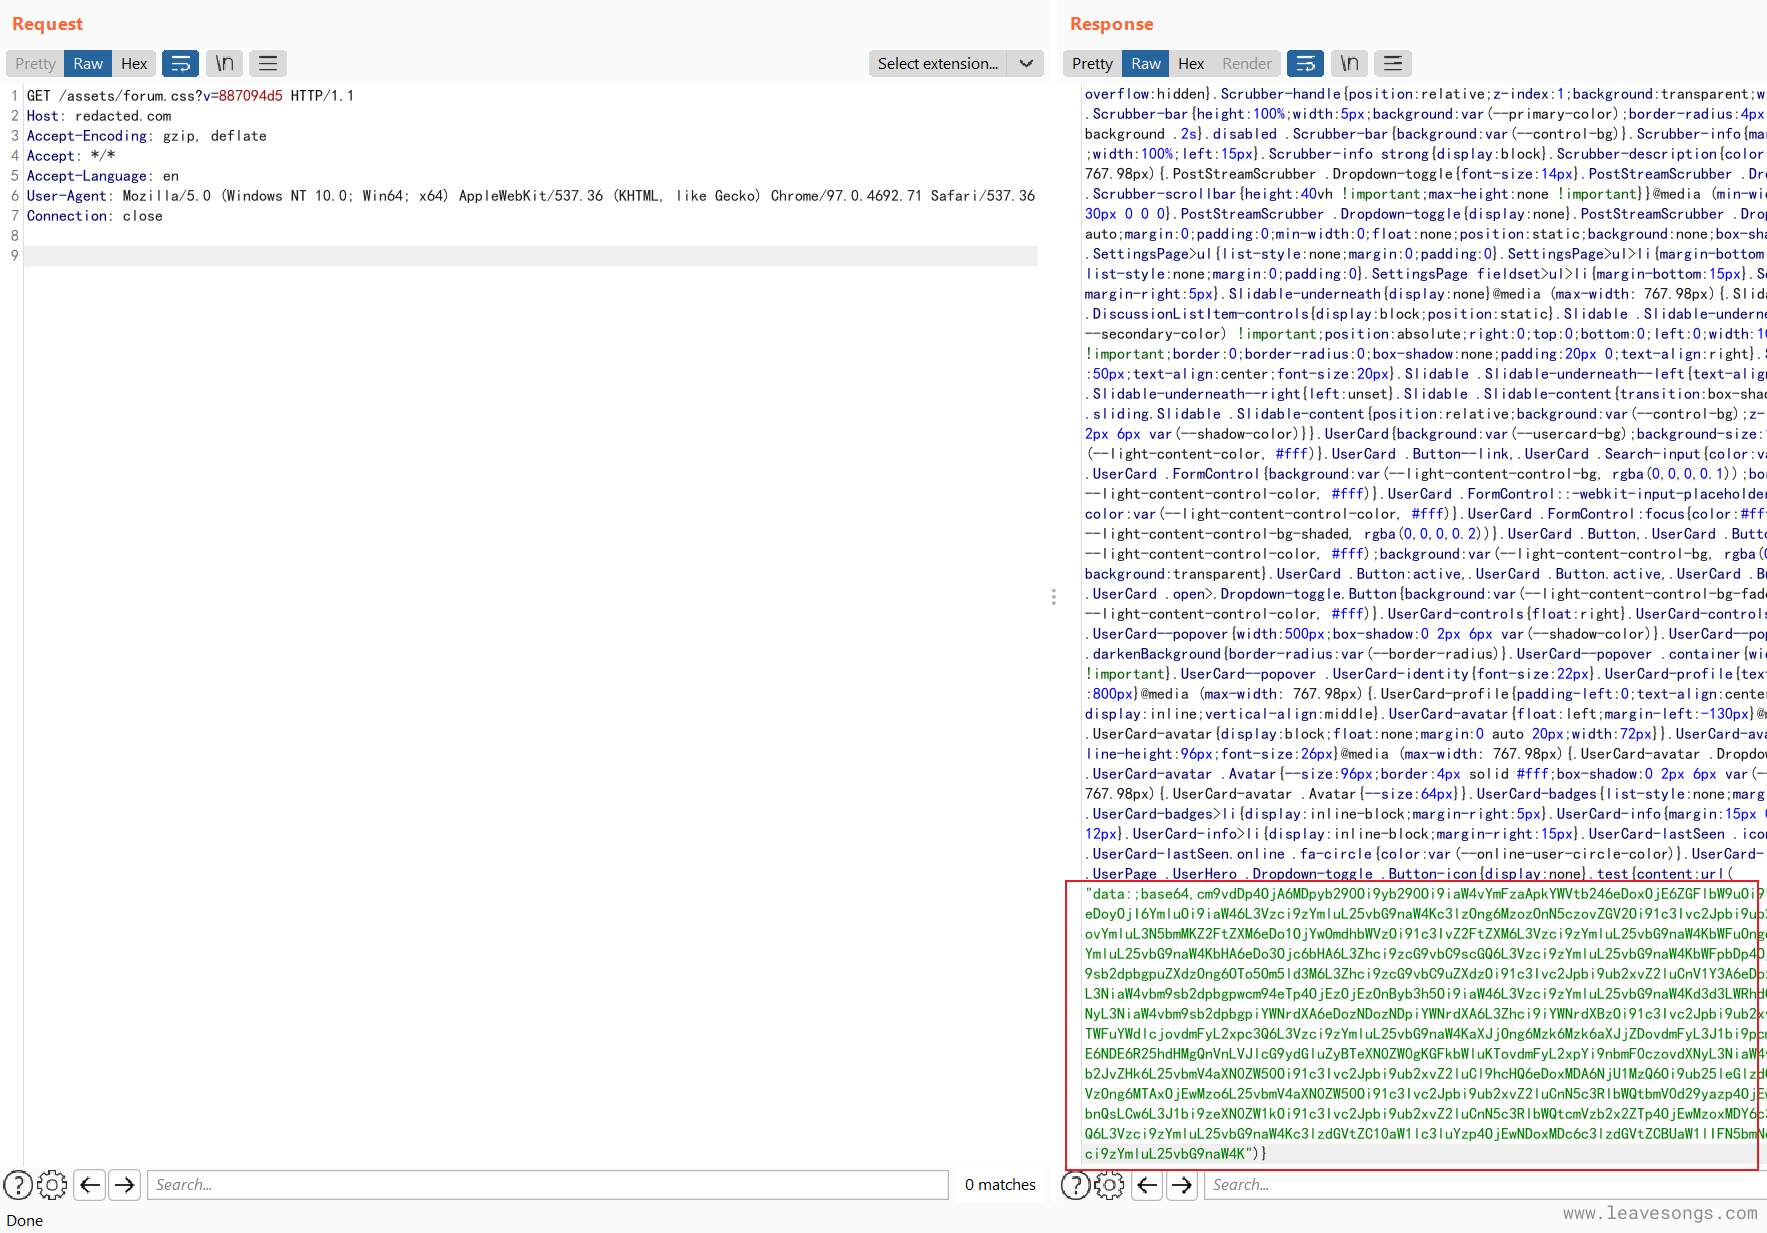Image resolution: width=1767 pixels, height=1233 pixels.
Task: Switch Response view to Pretty tab
Action: point(1092,64)
